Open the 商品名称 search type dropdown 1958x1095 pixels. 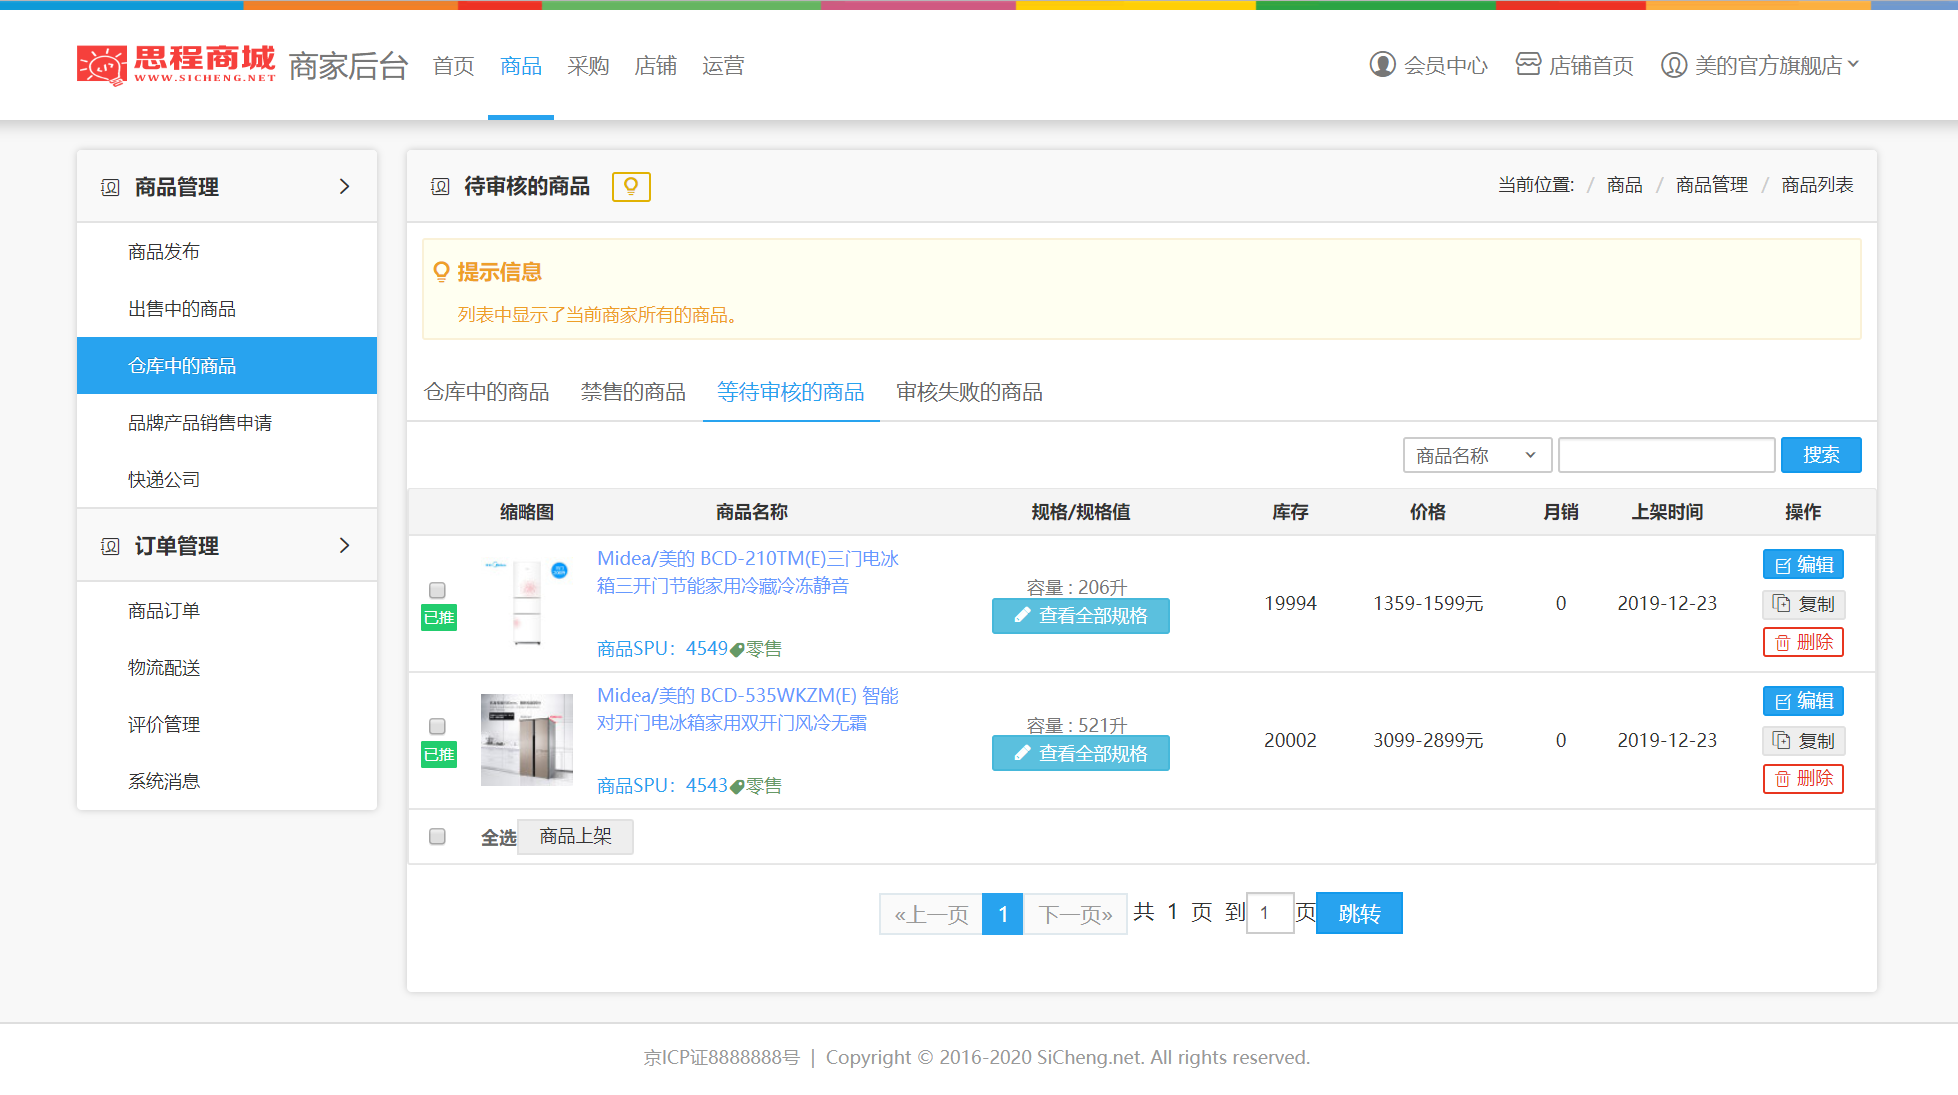[1477, 455]
